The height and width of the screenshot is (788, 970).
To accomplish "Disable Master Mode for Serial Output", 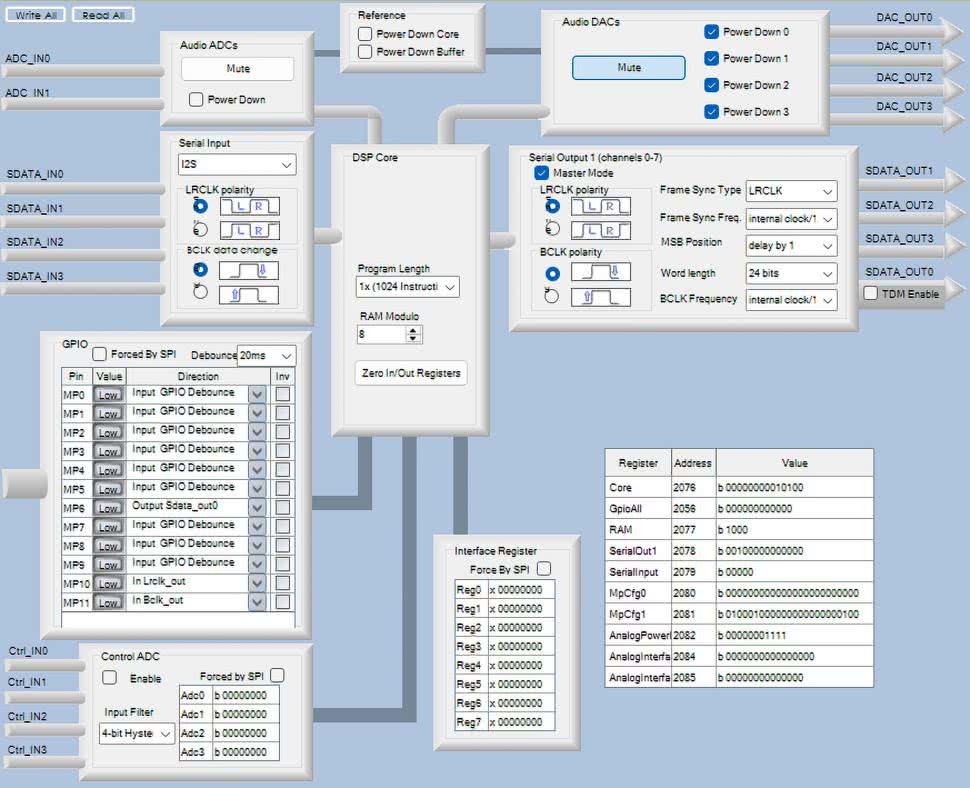I will coord(542,173).
